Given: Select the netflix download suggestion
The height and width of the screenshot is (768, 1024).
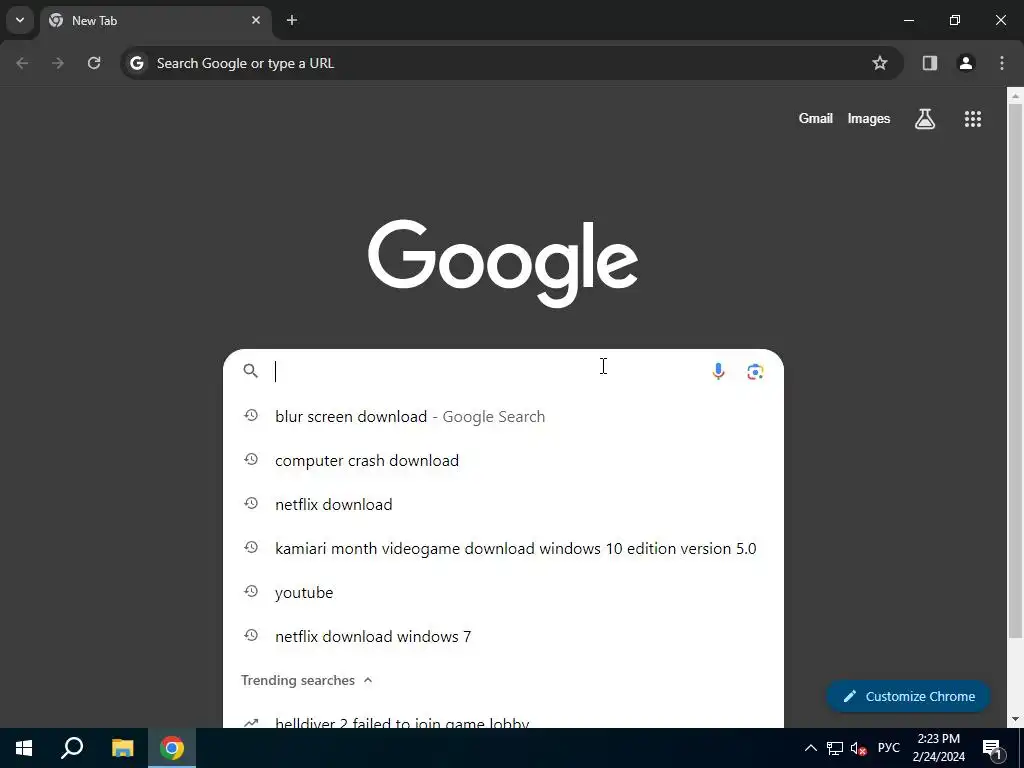Looking at the screenshot, I should [503, 504].
